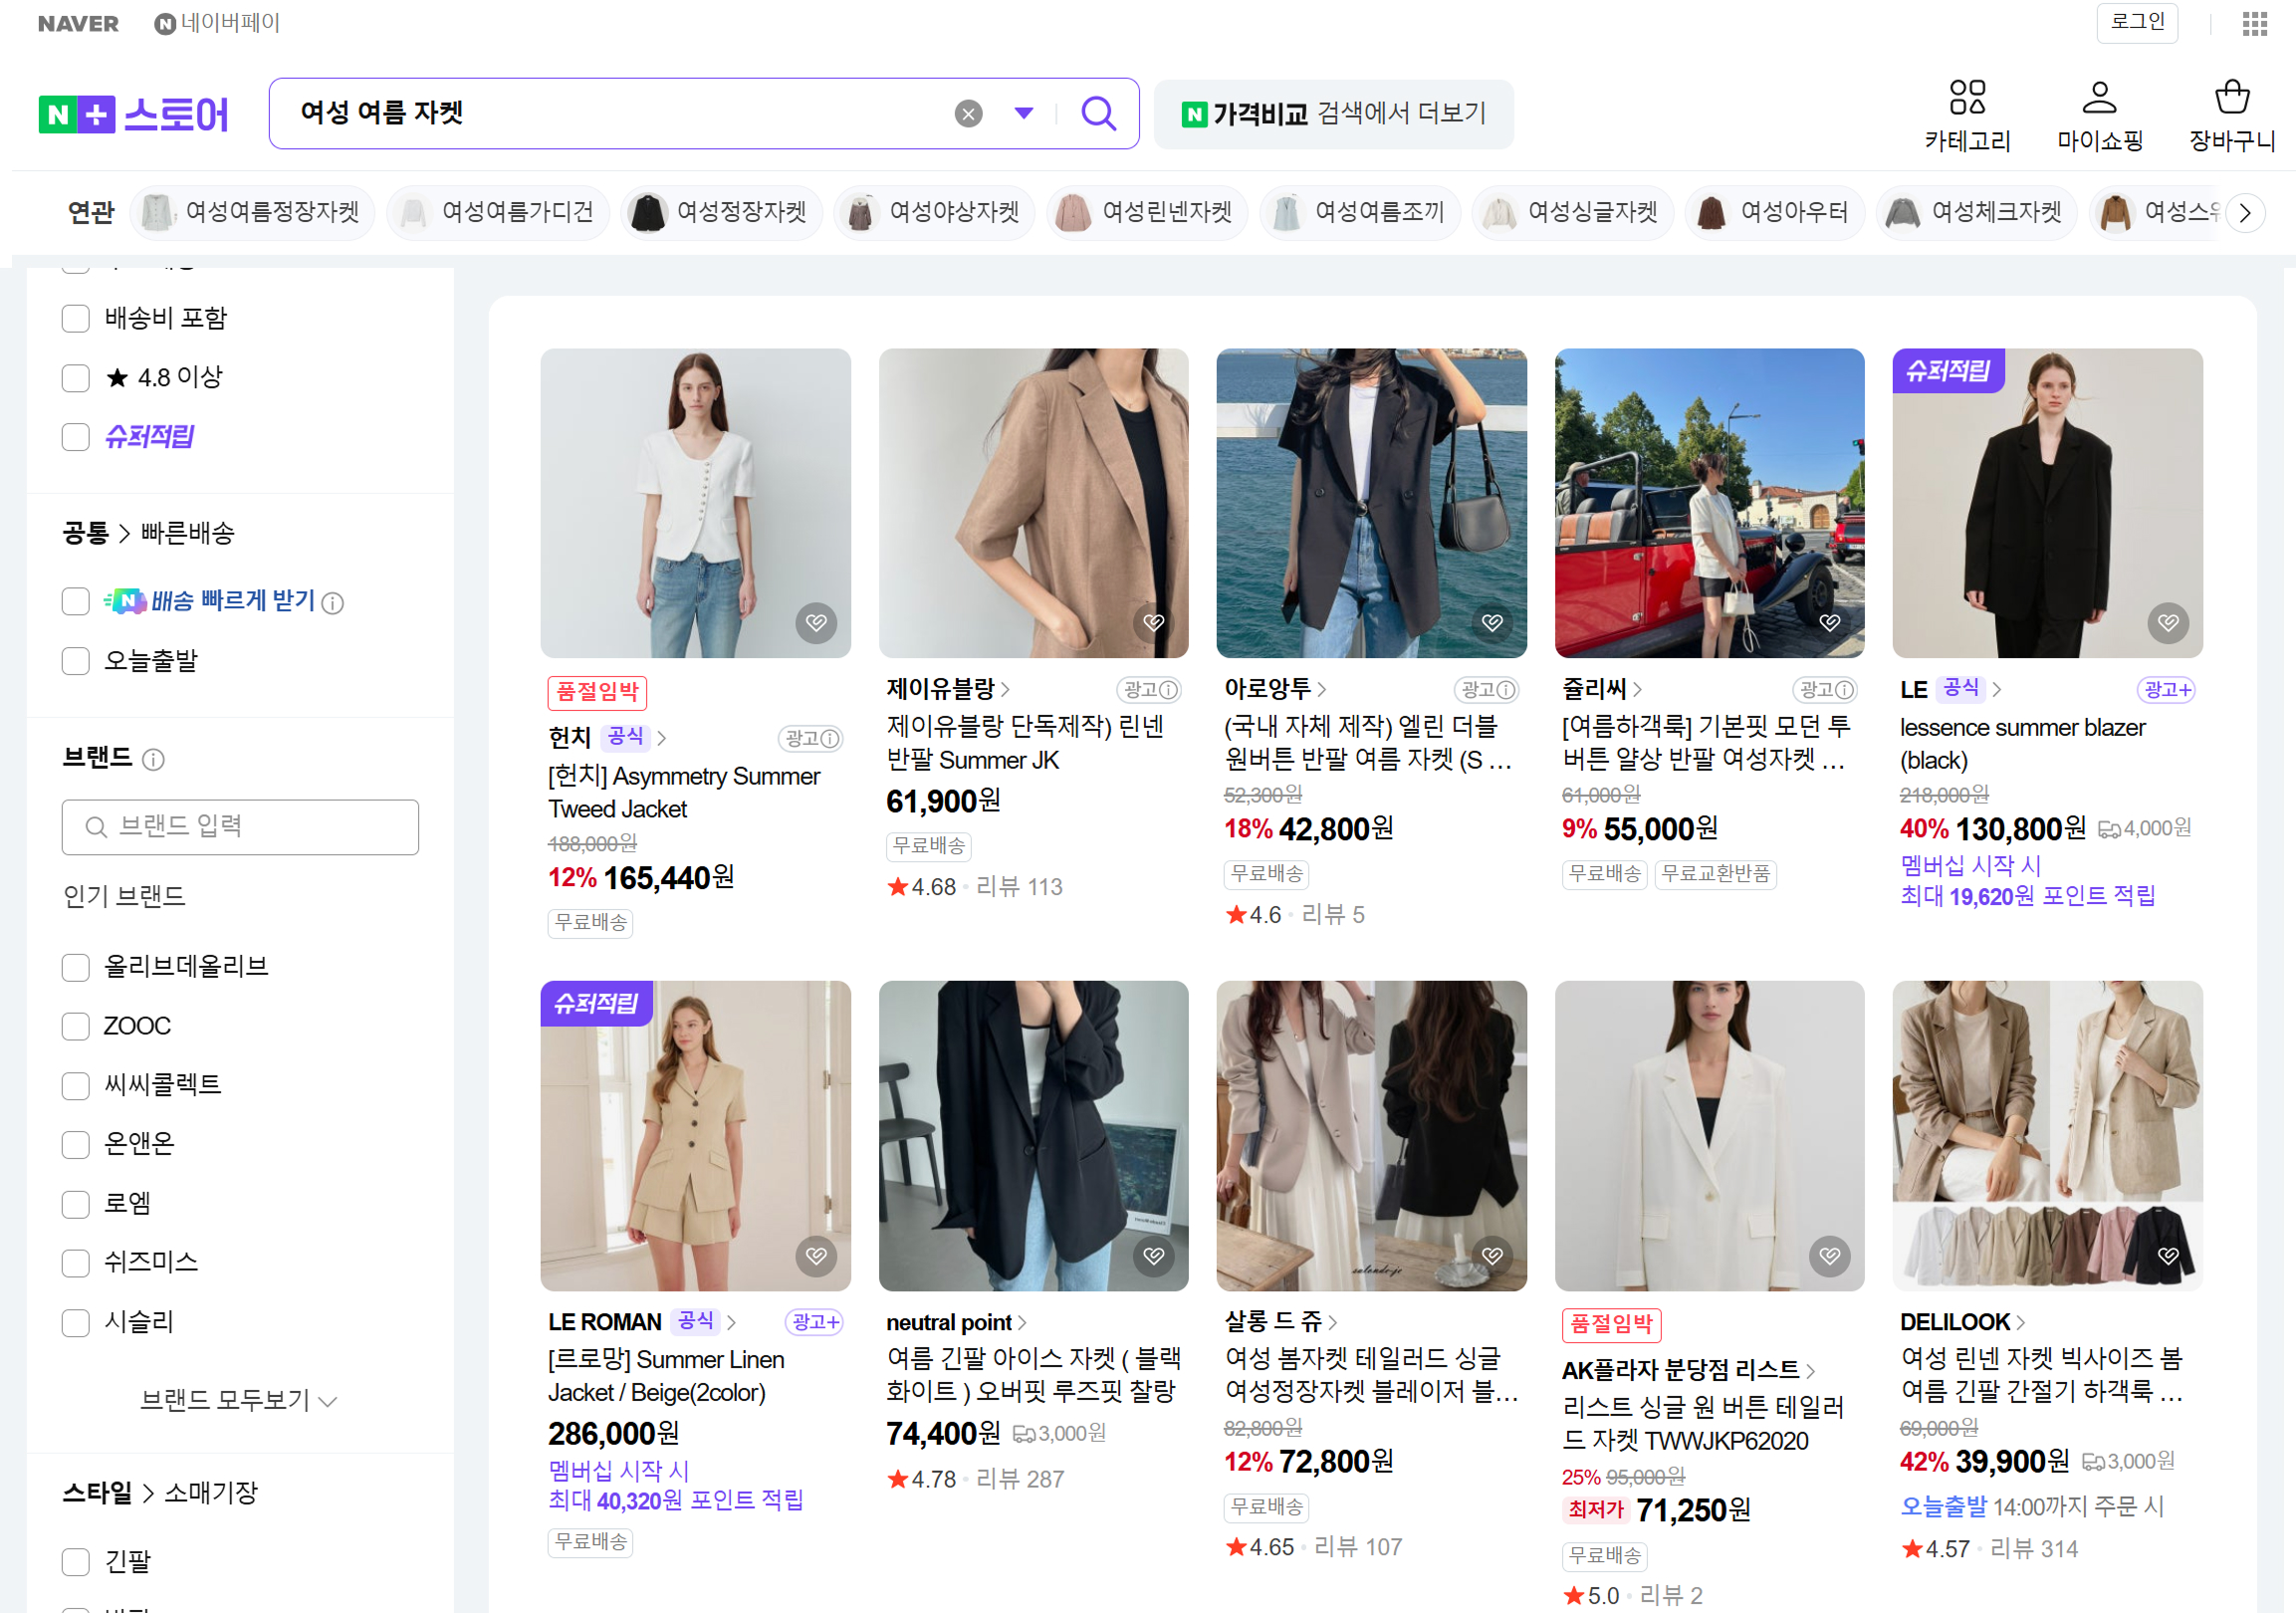This screenshot has width=2296, height=1613.
Task: Check the 씨씨콜렉트 brand
Action: click(76, 1085)
